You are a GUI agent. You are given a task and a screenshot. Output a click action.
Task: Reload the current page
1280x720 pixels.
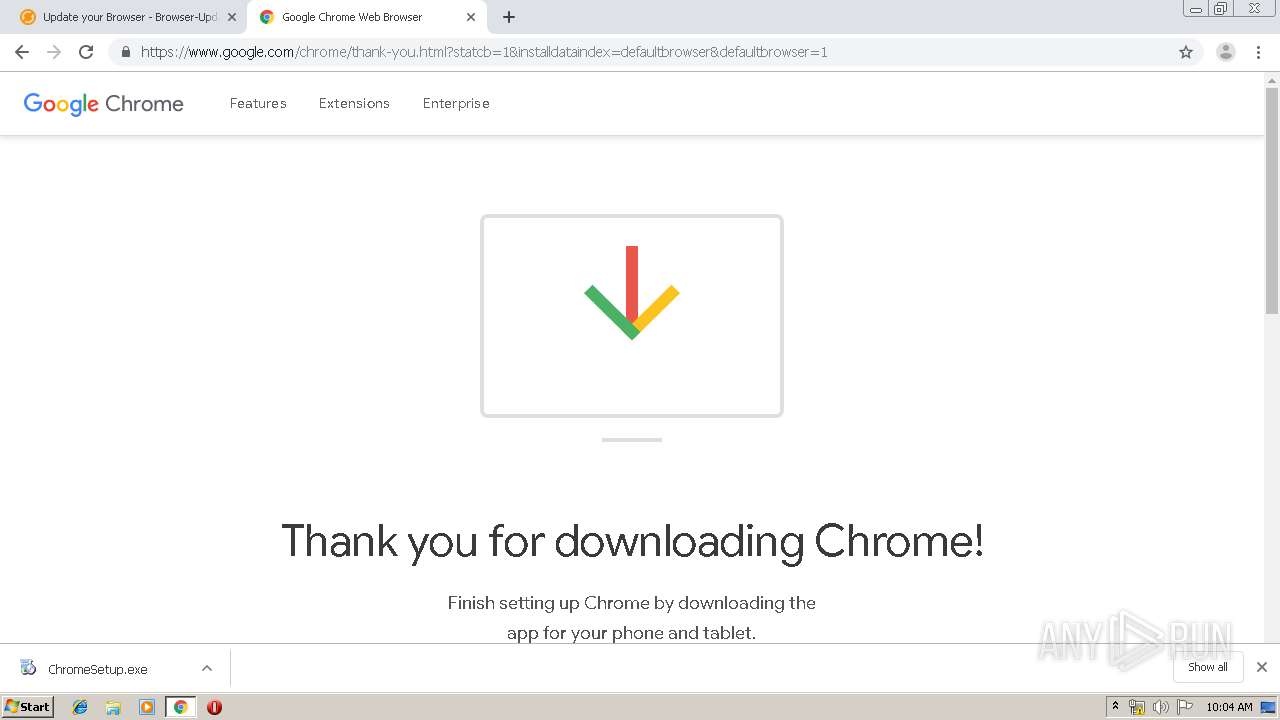click(x=86, y=52)
